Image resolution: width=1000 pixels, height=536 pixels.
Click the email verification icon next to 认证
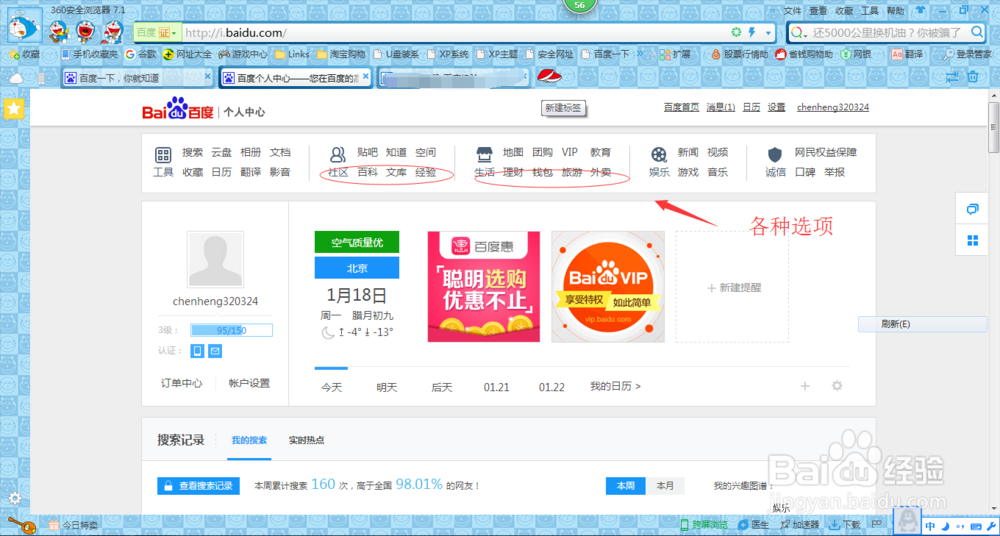click(215, 350)
